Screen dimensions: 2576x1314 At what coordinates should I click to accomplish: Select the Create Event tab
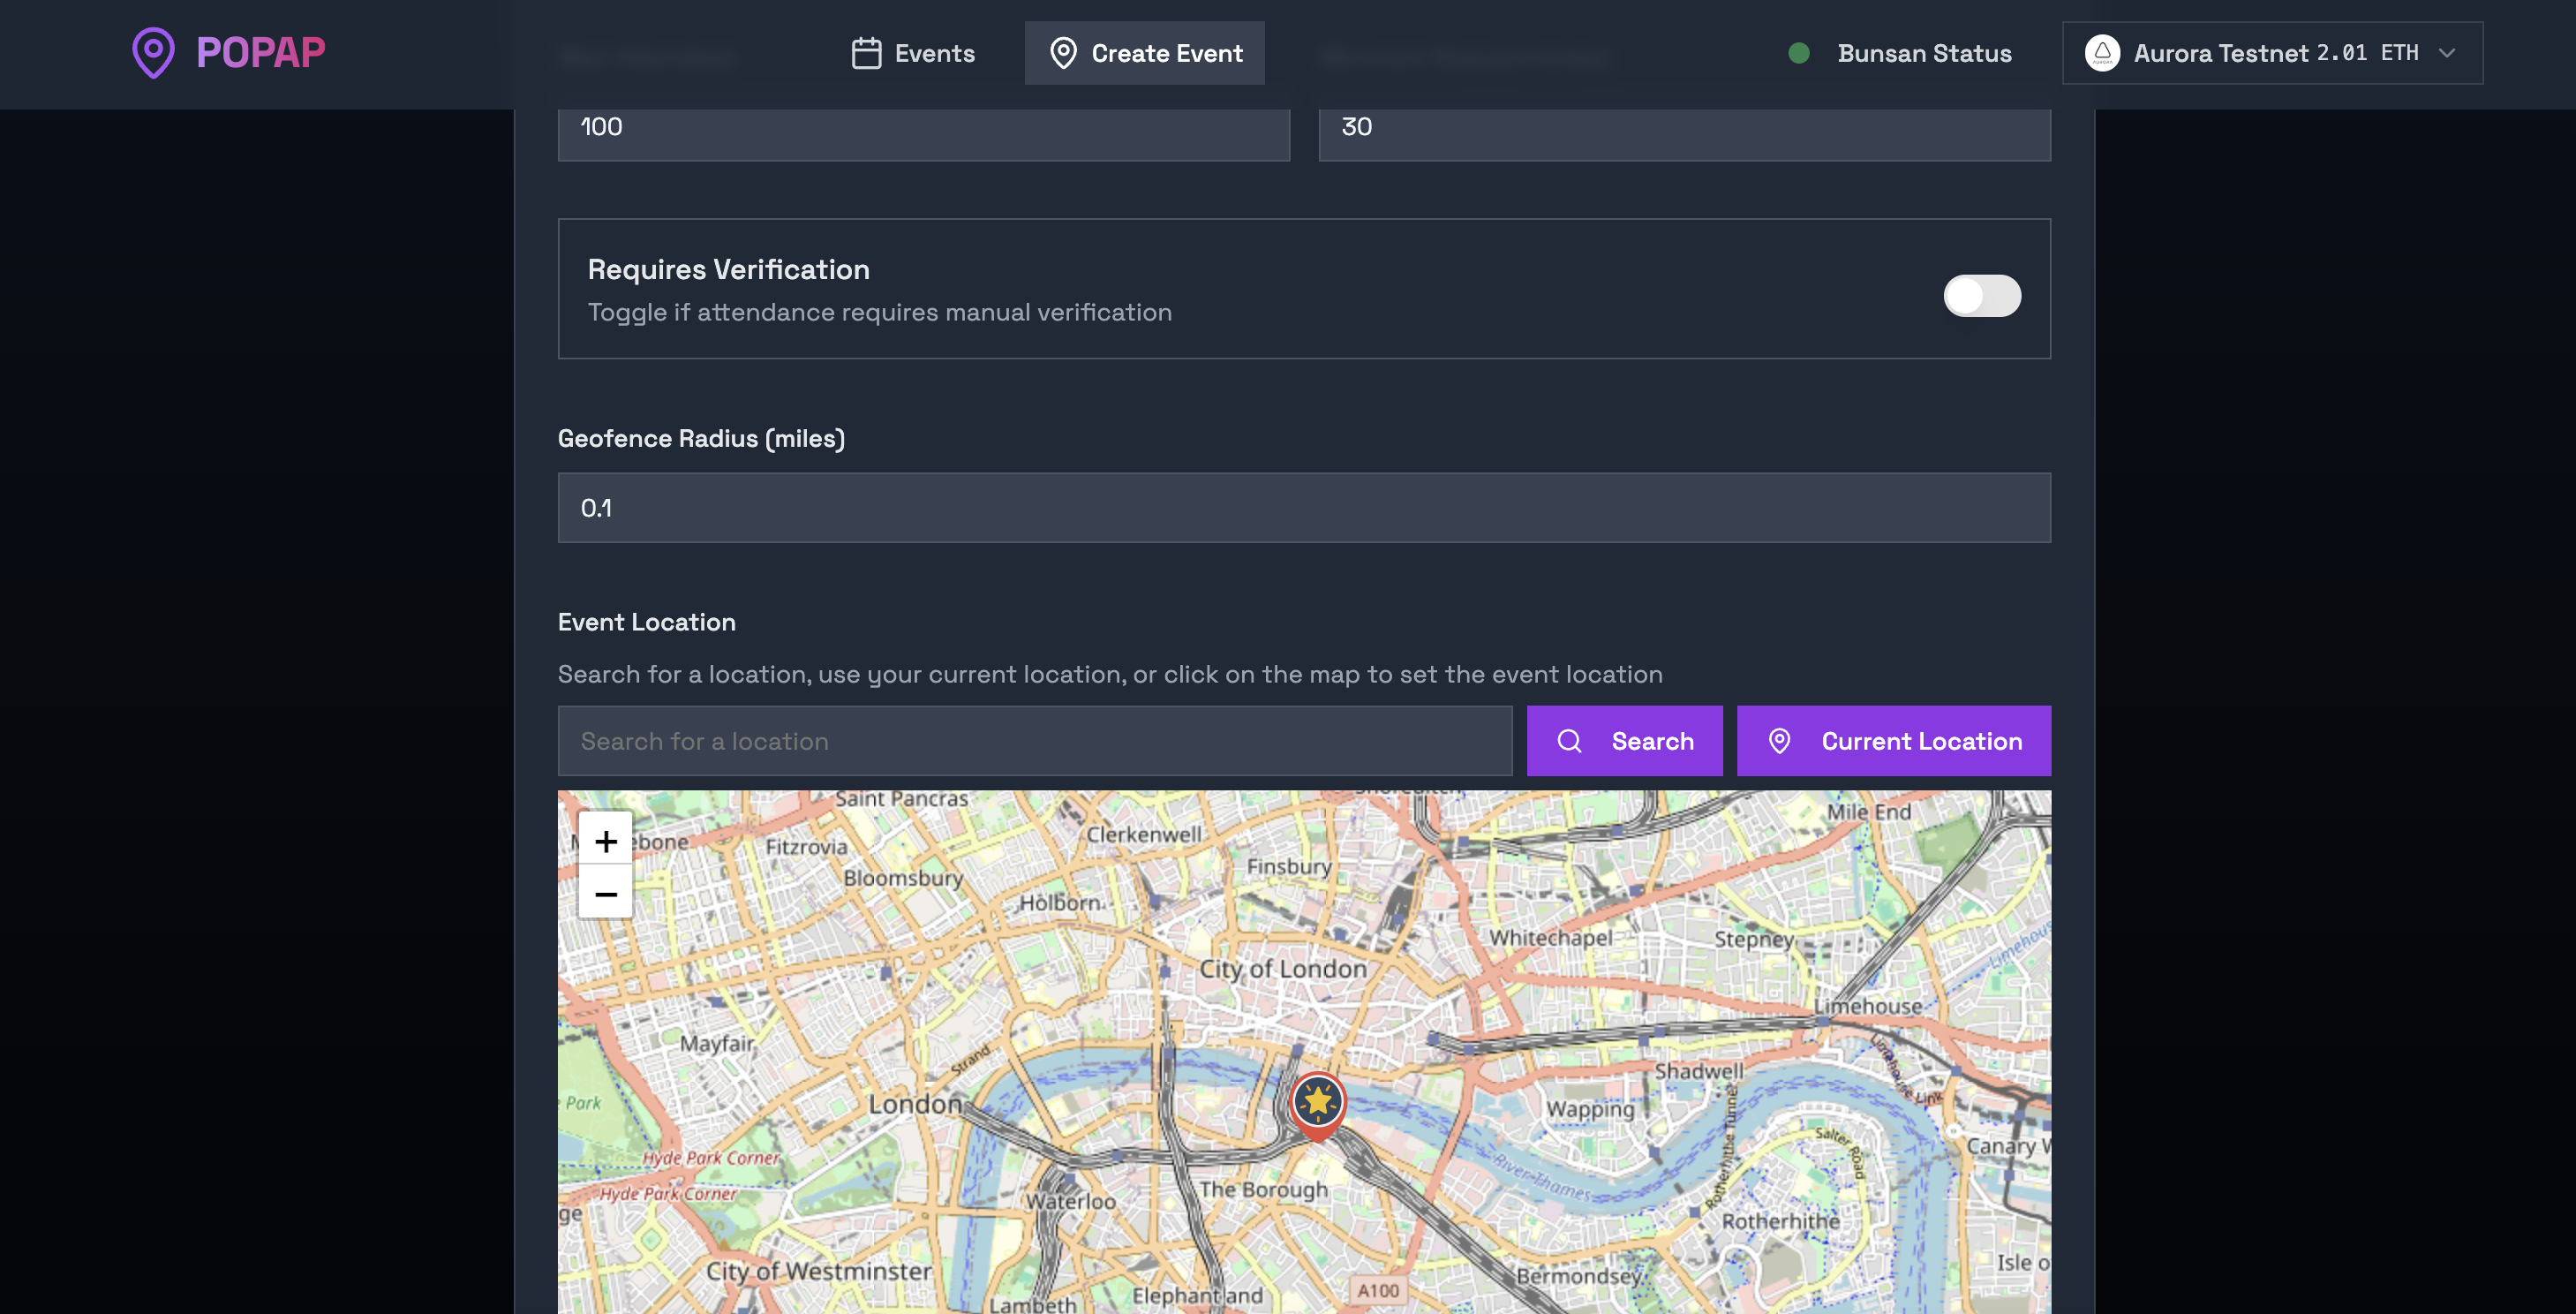click(x=1144, y=53)
